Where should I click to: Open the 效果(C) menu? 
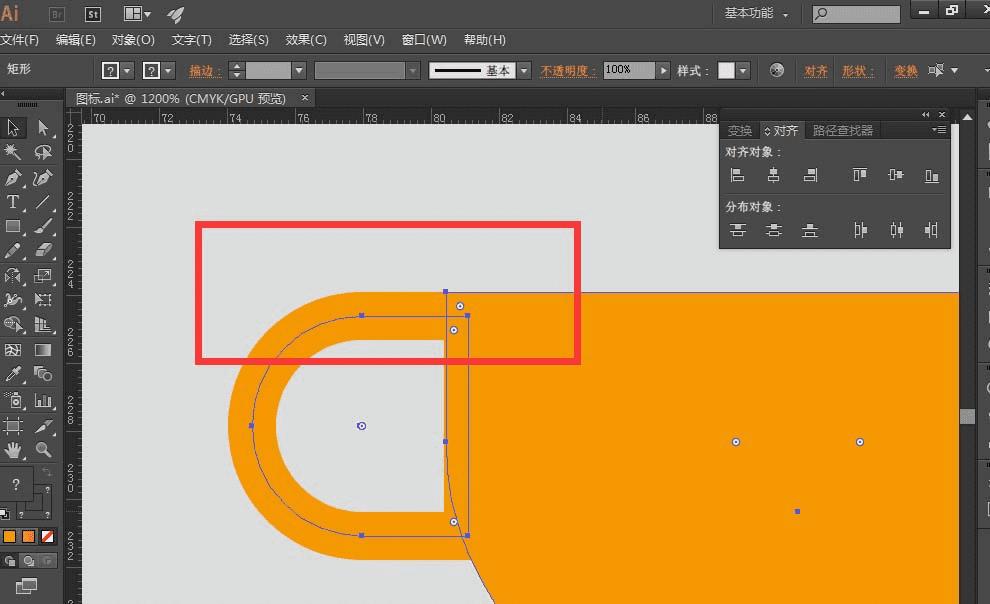(306, 40)
